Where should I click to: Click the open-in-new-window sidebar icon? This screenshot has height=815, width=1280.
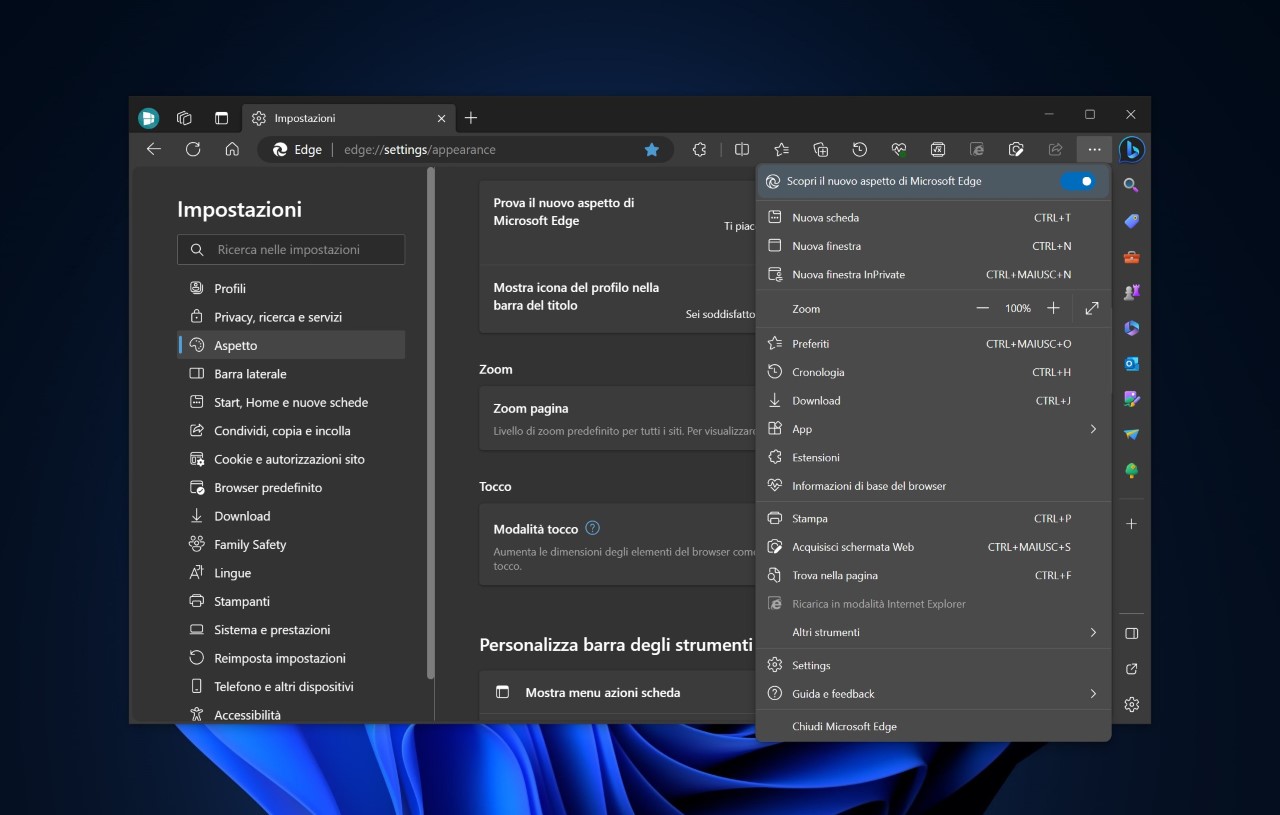(1131, 669)
